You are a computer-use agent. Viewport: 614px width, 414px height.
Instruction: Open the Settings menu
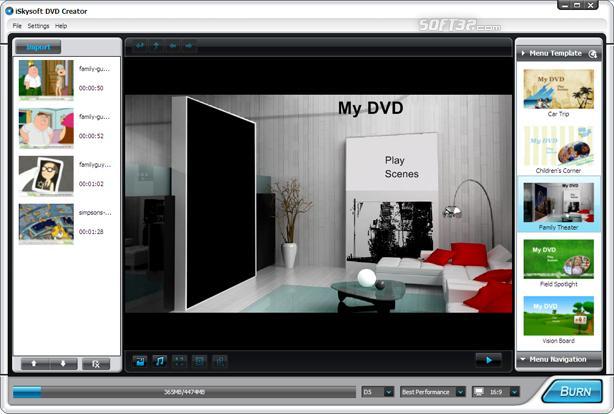point(38,26)
